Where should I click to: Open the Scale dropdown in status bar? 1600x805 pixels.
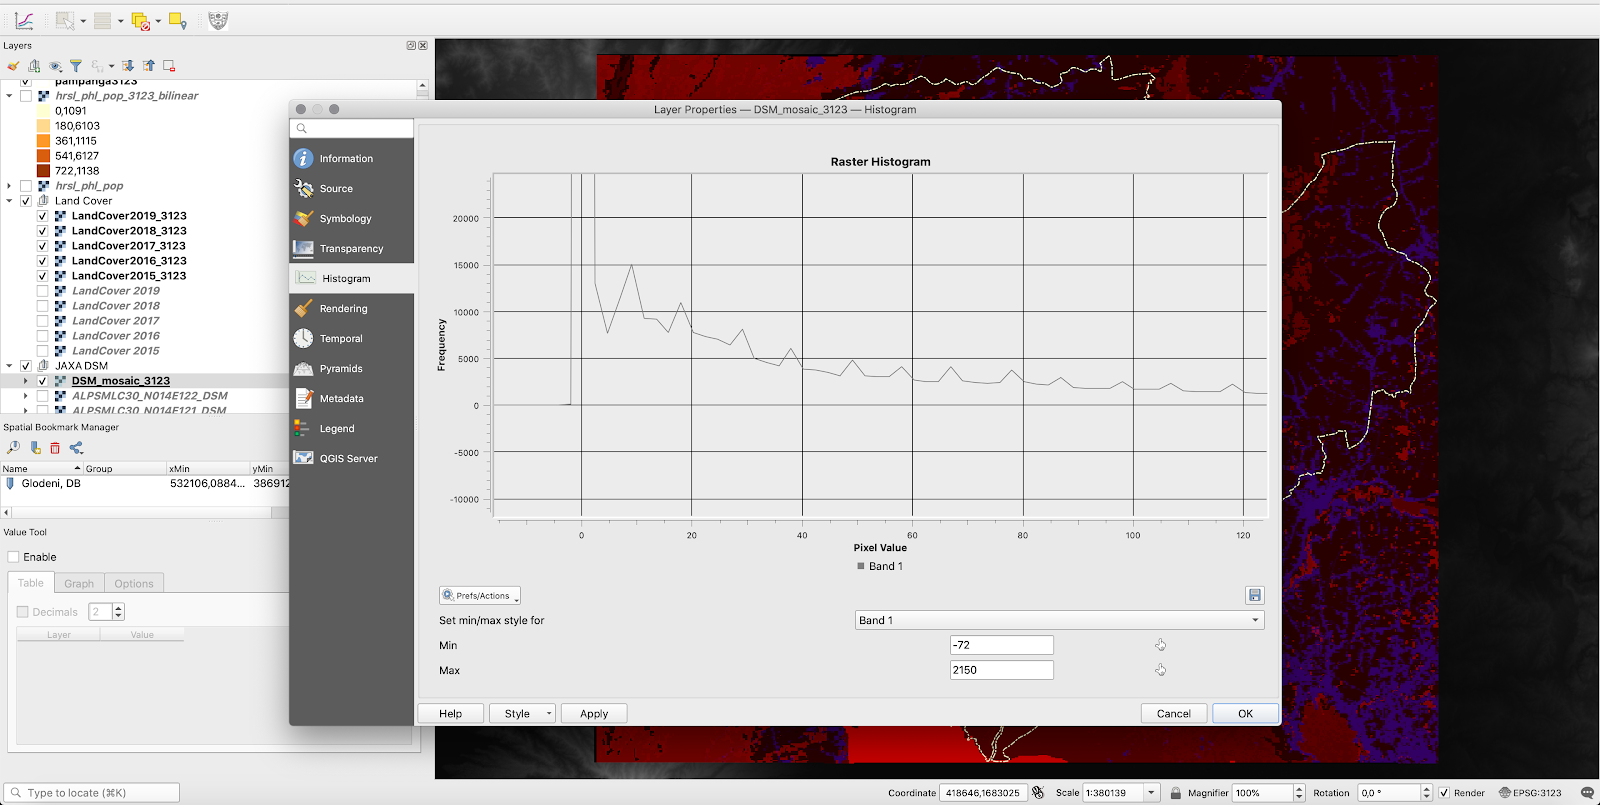coord(1151,793)
